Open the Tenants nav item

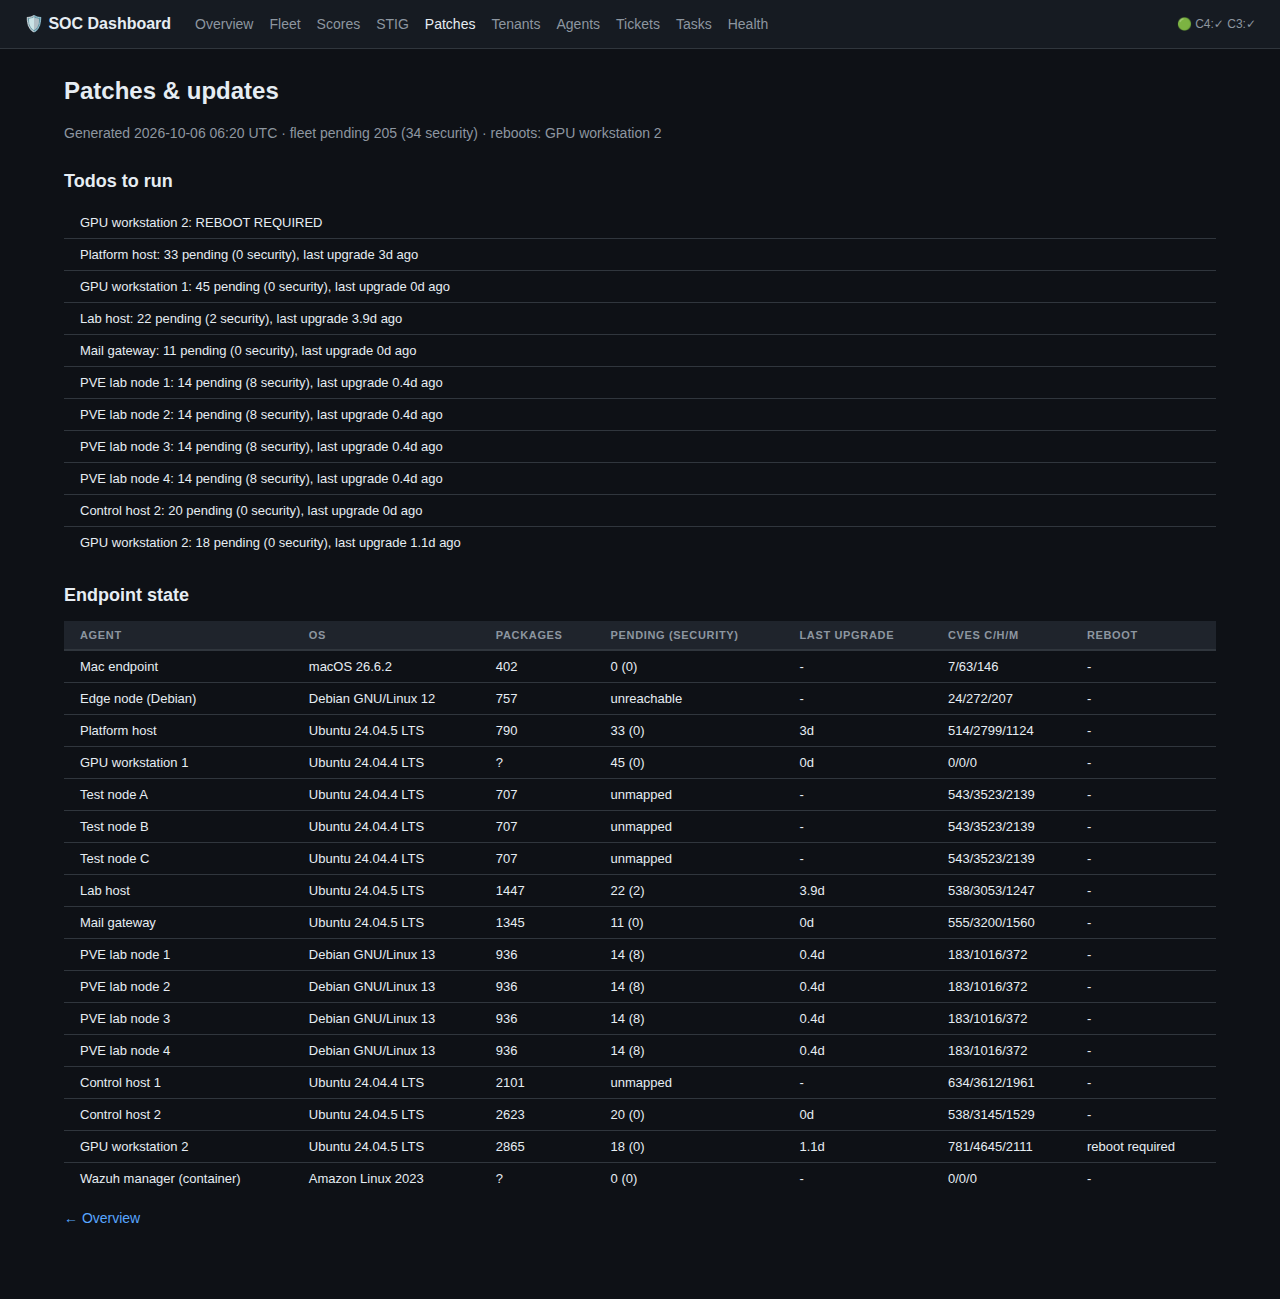(516, 24)
